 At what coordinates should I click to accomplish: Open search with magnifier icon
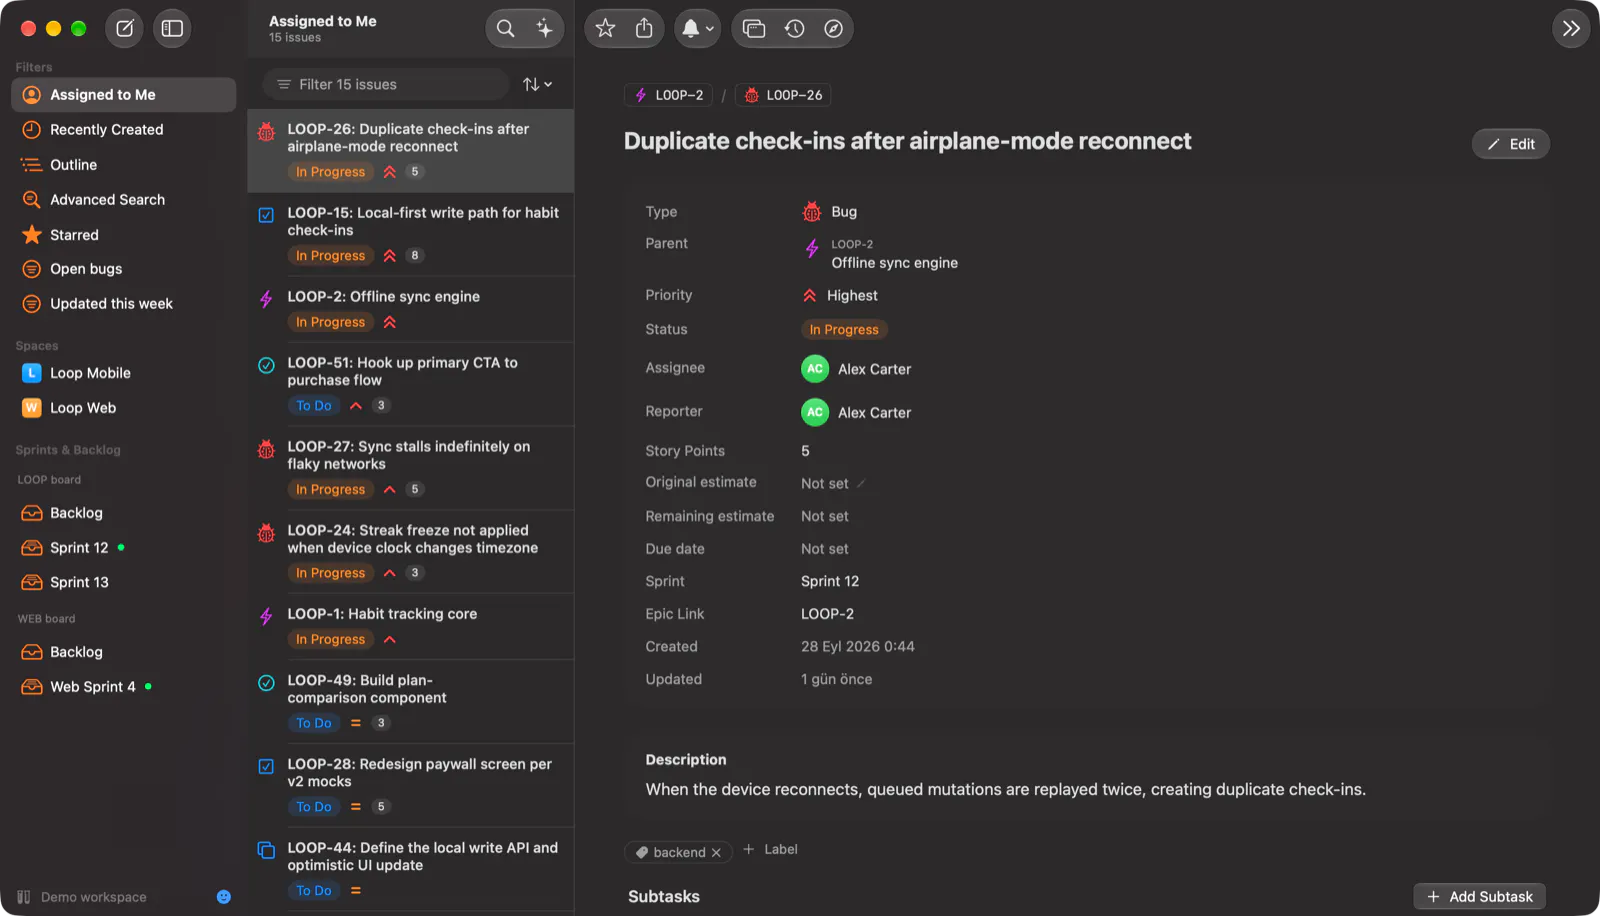pyautogui.click(x=506, y=28)
